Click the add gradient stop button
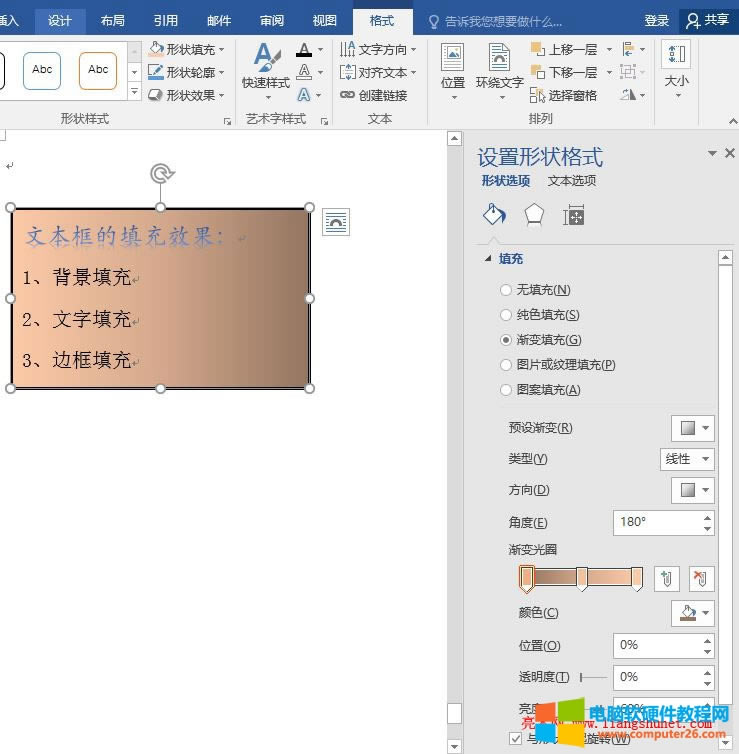The height and width of the screenshot is (754, 739). click(x=667, y=579)
